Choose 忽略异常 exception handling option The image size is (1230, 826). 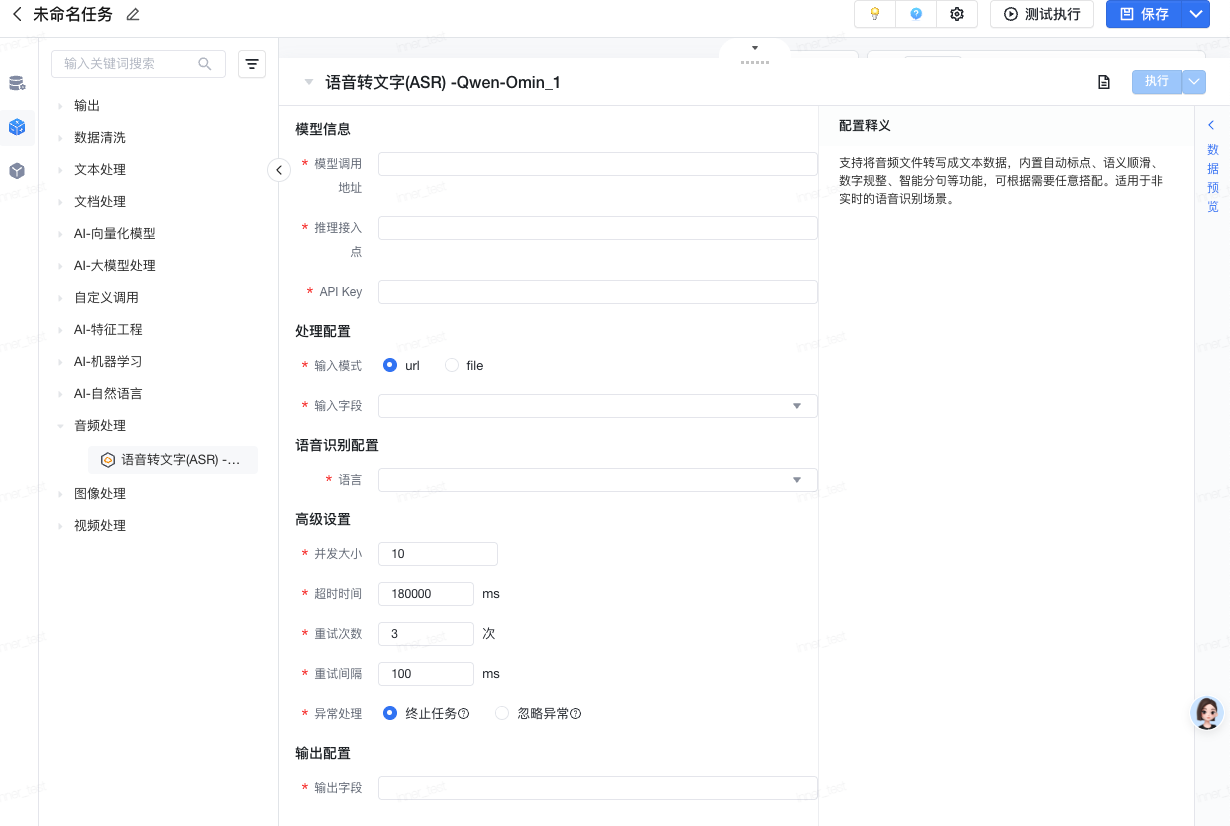pyautogui.click(x=502, y=714)
